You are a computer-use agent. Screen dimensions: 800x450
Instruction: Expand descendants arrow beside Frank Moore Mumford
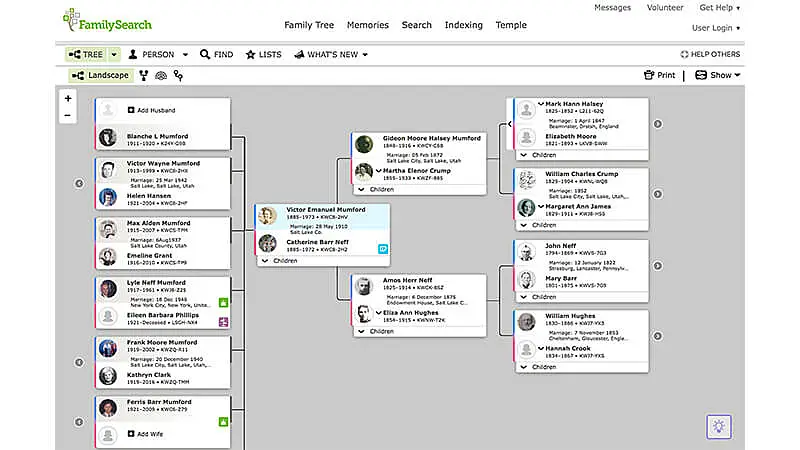point(79,362)
